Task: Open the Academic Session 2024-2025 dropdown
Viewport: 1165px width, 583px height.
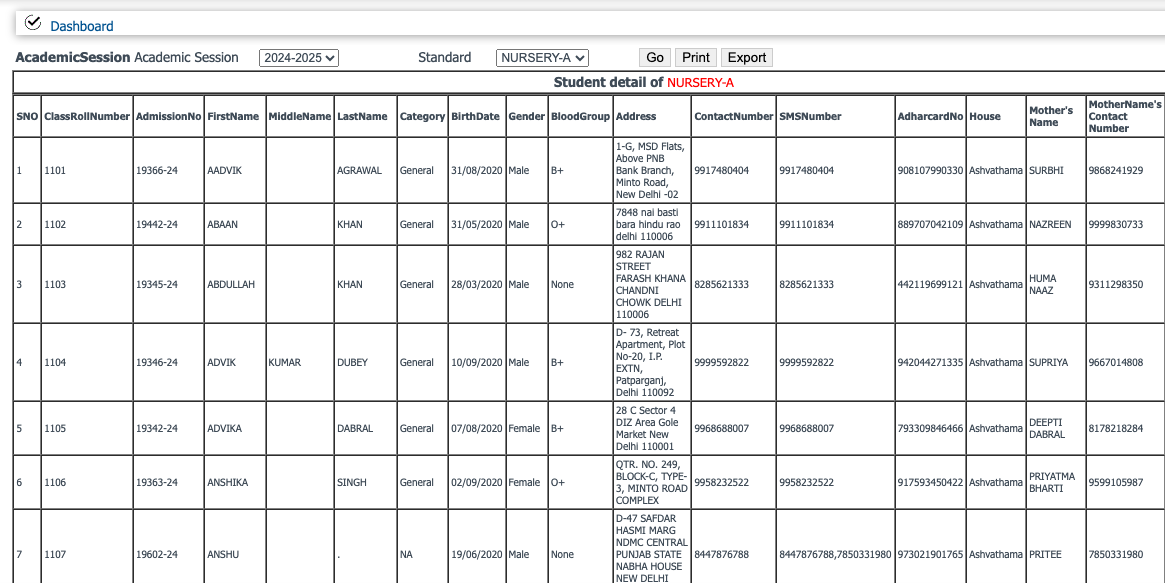Action: [299, 58]
